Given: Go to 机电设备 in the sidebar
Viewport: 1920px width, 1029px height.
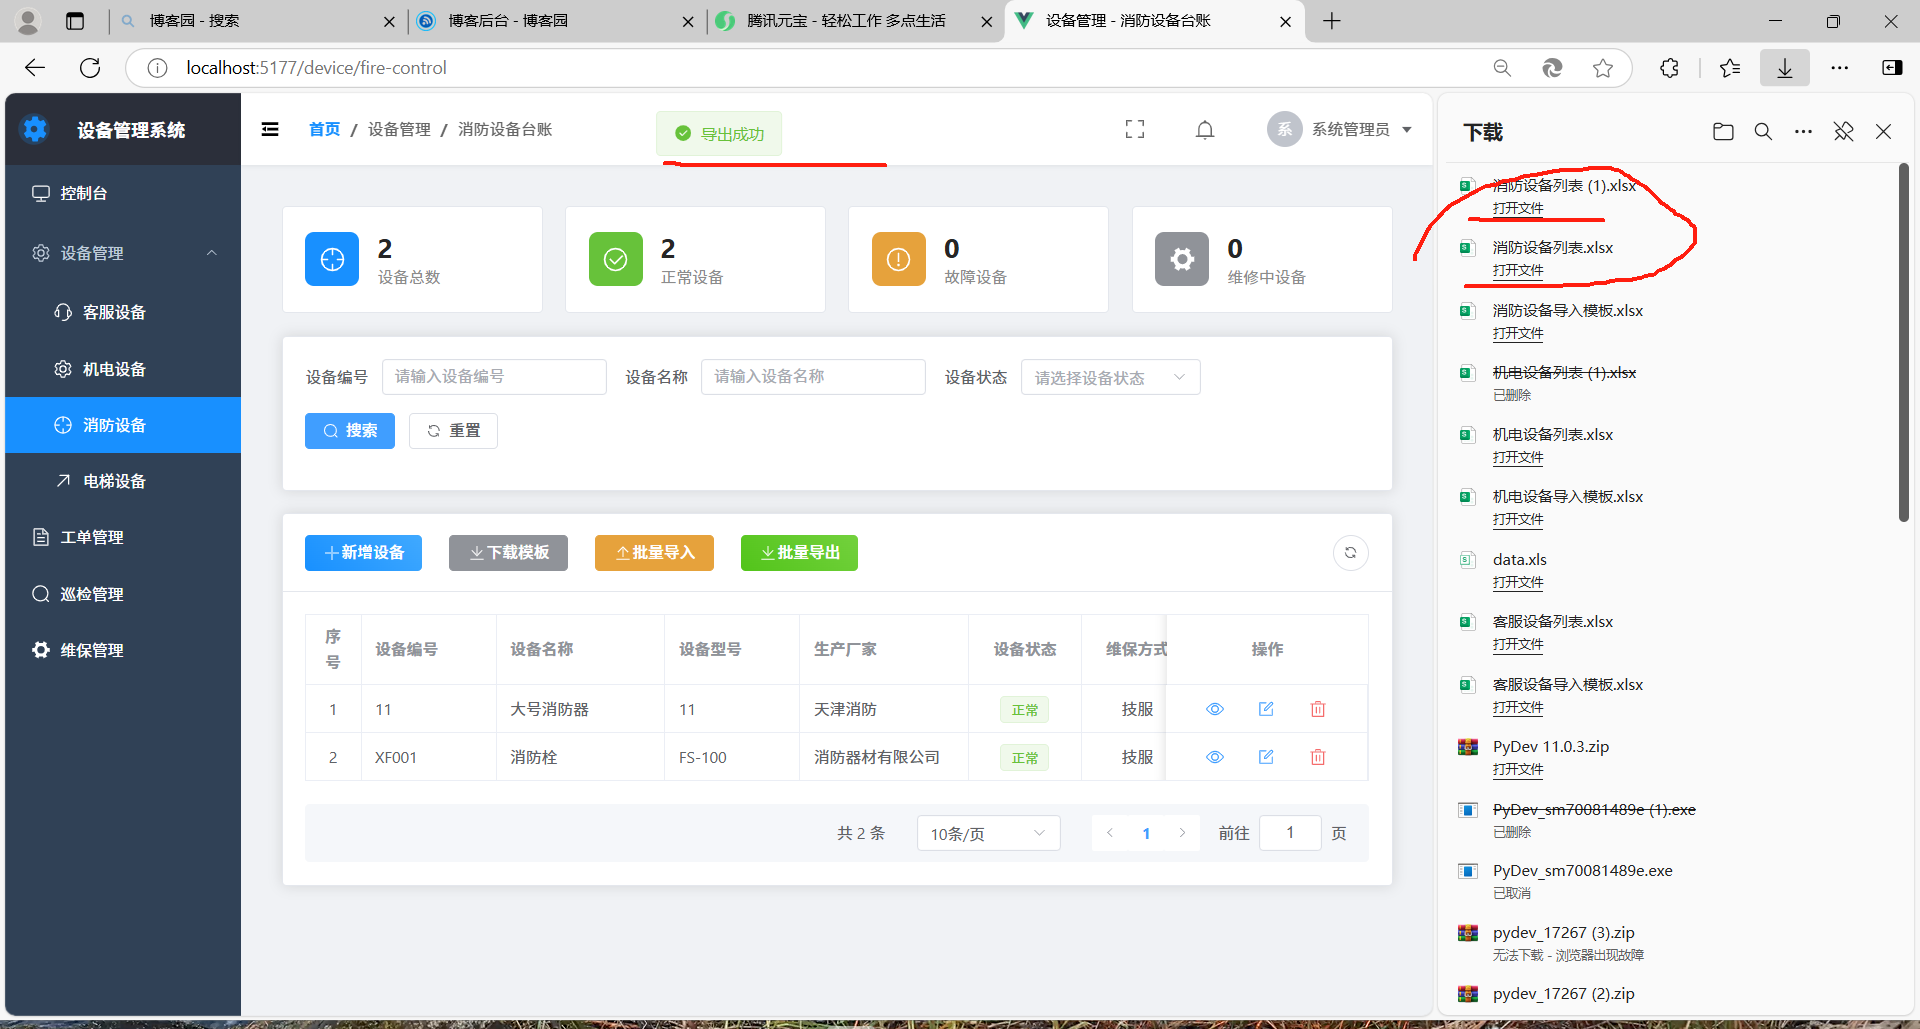Looking at the screenshot, I should tap(123, 369).
